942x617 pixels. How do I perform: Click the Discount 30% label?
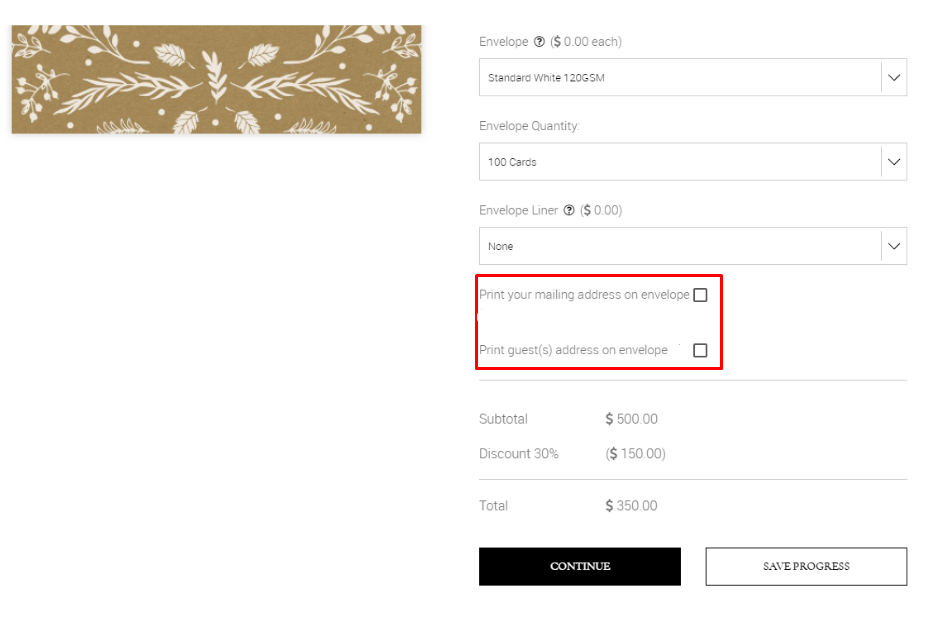click(x=518, y=454)
